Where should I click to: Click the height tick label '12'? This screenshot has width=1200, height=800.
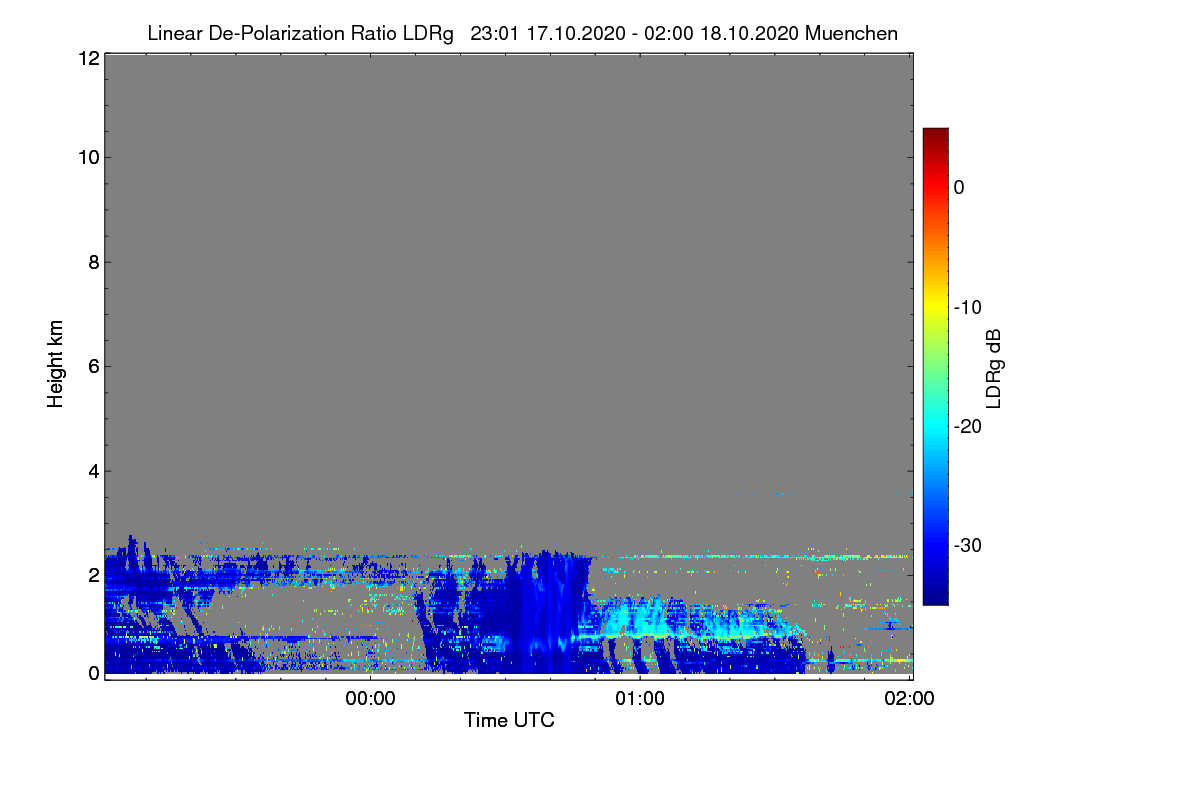87,59
